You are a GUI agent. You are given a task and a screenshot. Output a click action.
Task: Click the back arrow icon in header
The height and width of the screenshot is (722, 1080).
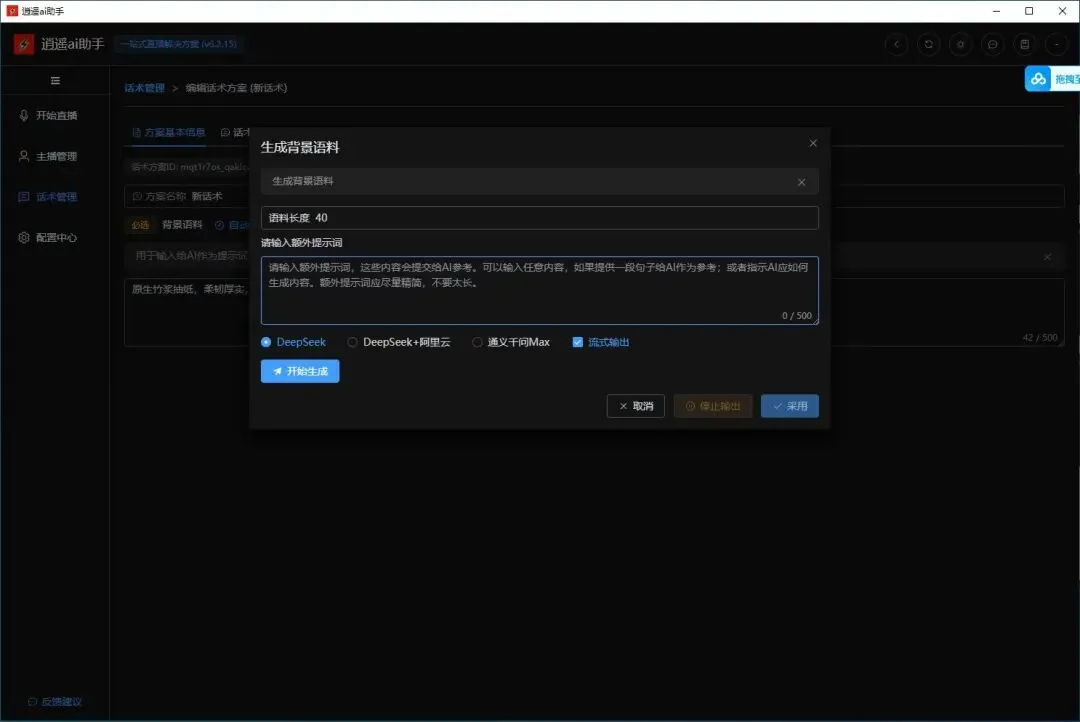(896, 44)
